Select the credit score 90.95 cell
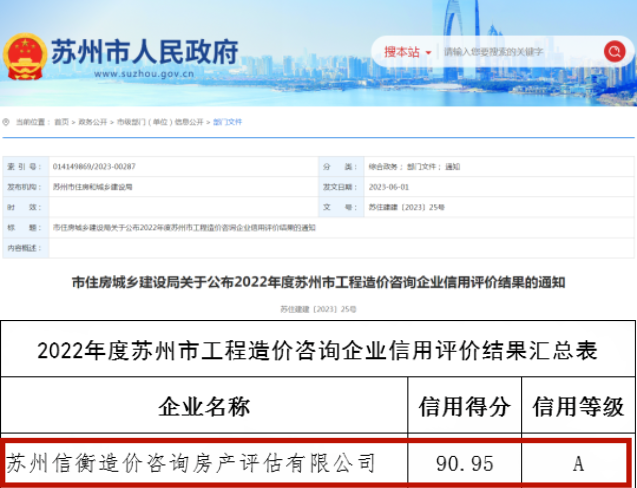This screenshot has width=637, height=488. [465, 463]
